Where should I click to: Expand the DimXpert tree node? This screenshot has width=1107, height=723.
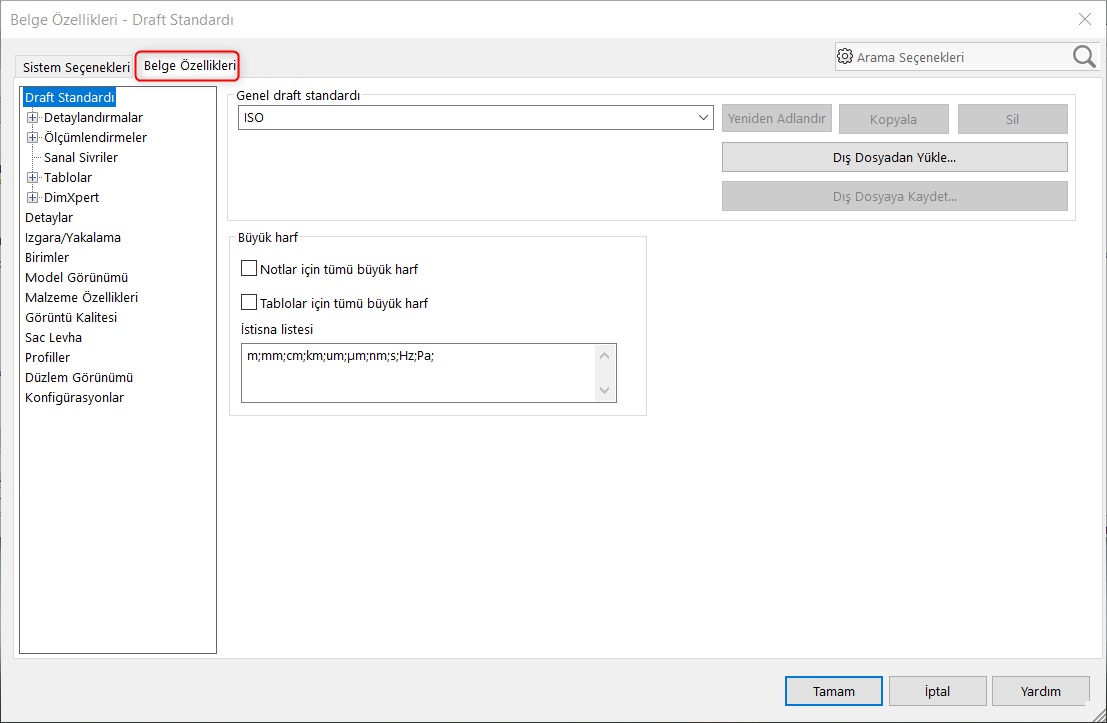(32, 197)
